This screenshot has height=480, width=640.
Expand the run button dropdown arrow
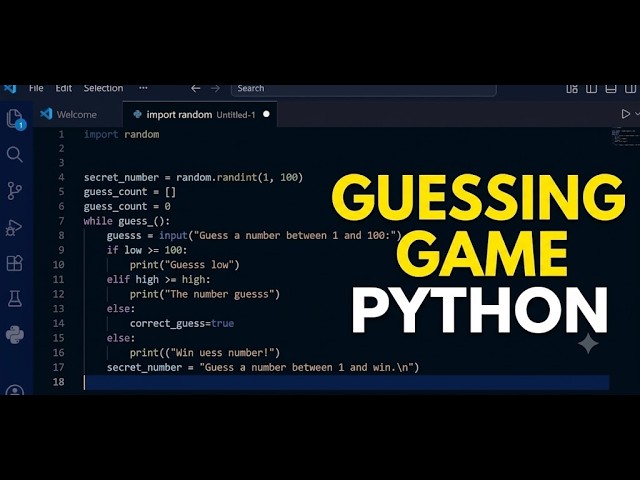click(637, 114)
